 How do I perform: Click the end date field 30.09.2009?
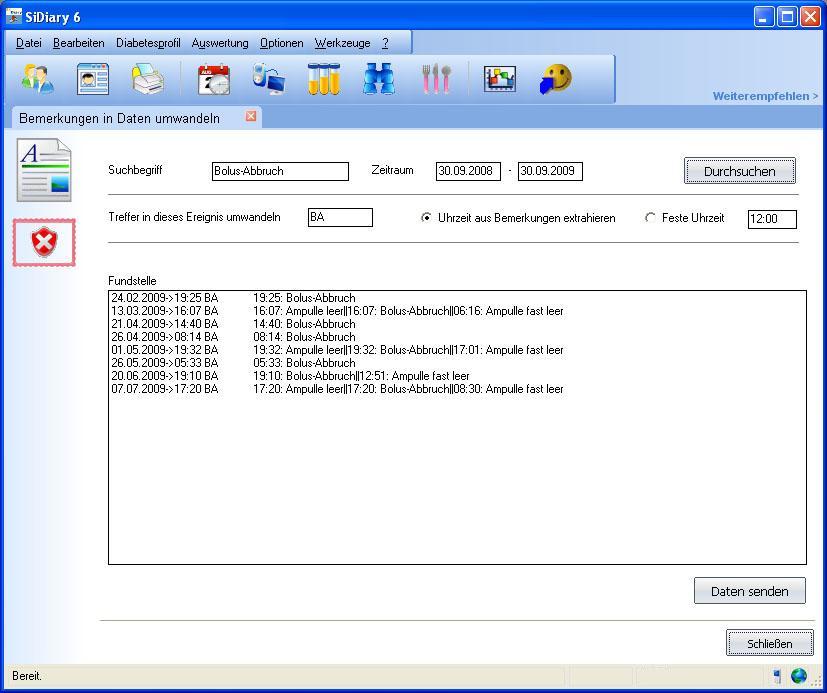pyautogui.click(x=550, y=171)
